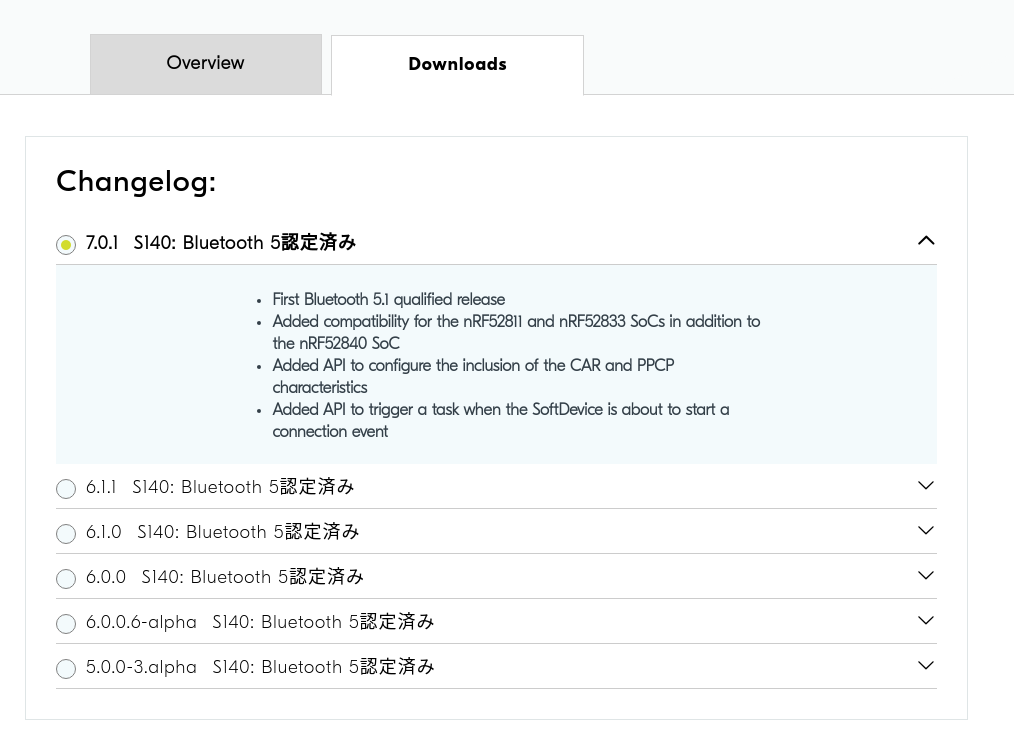Choose the 6.0.0.6-alpha release
This screenshot has height=740, width=1014.
pyautogui.click(x=66, y=624)
